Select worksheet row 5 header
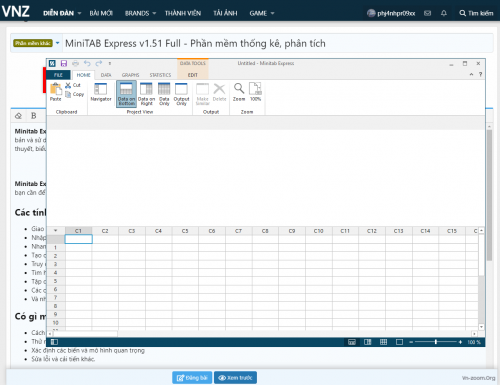 55,281
